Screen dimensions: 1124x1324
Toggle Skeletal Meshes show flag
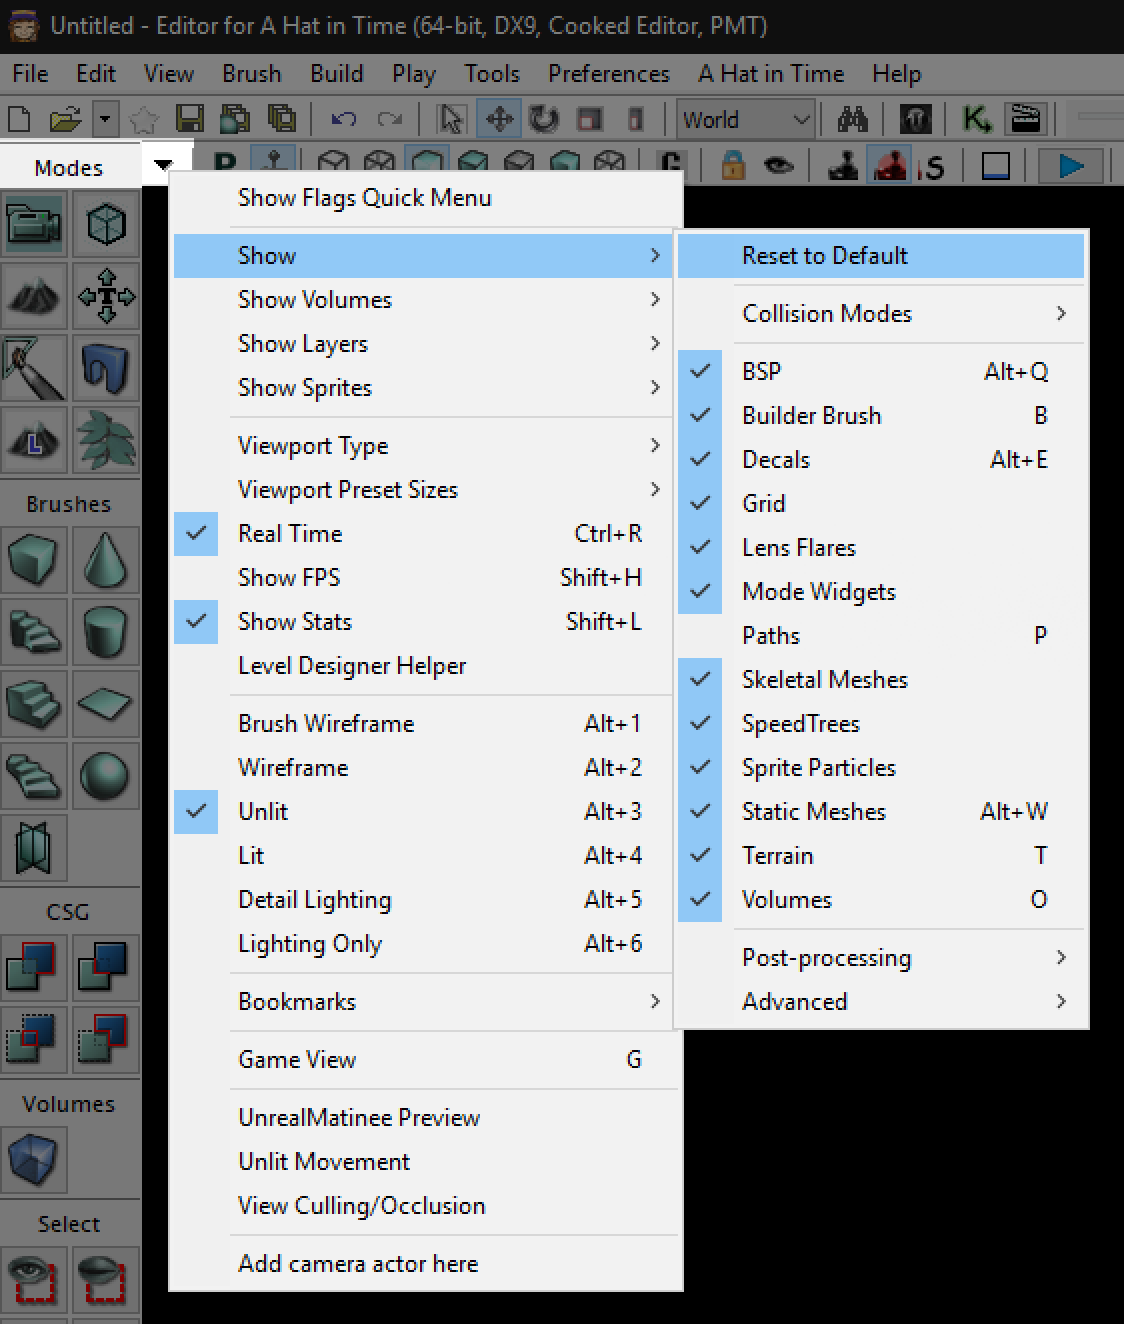(x=882, y=679)
